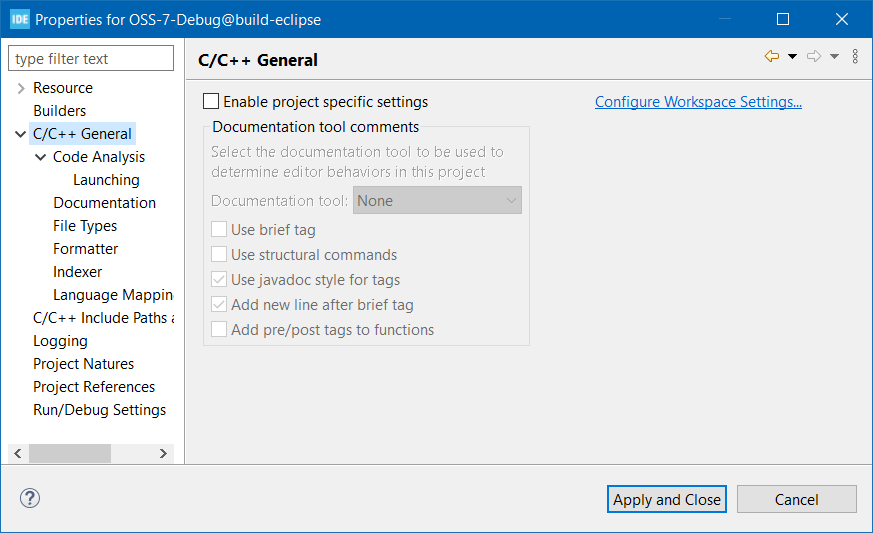Enable project specific settings checkbox

[211, 101]
